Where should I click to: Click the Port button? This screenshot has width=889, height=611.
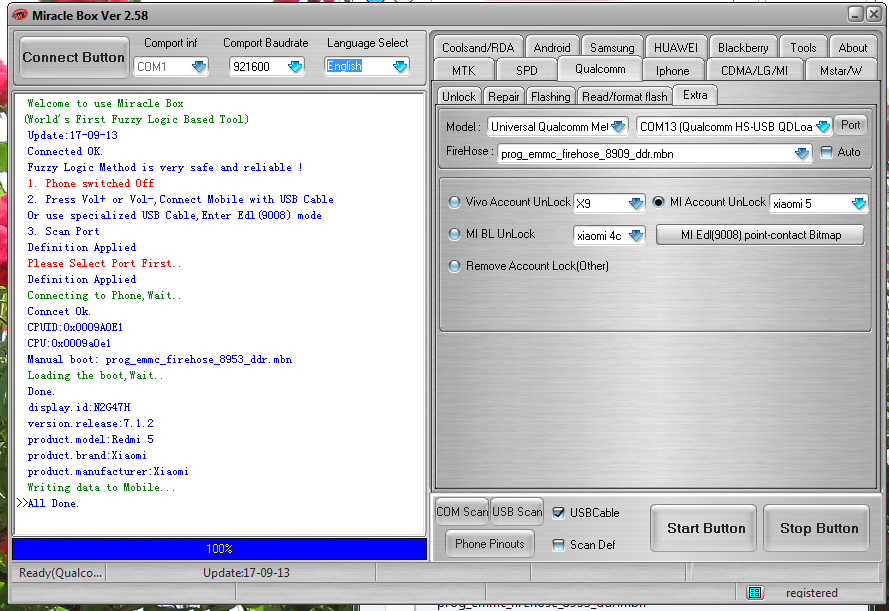[x=850, y=125]
